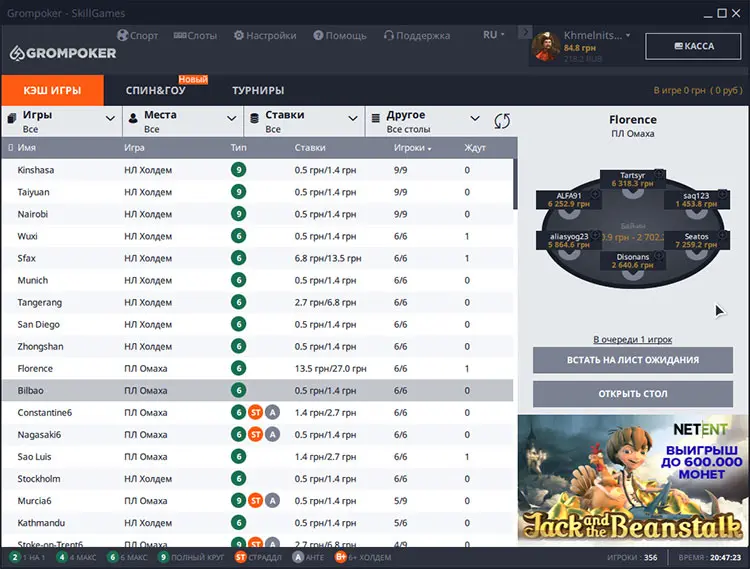Image resolution: width=750 pixels, height=569 pixels.
Task: Sort by Ждут column header
Action: pos(474,148)
